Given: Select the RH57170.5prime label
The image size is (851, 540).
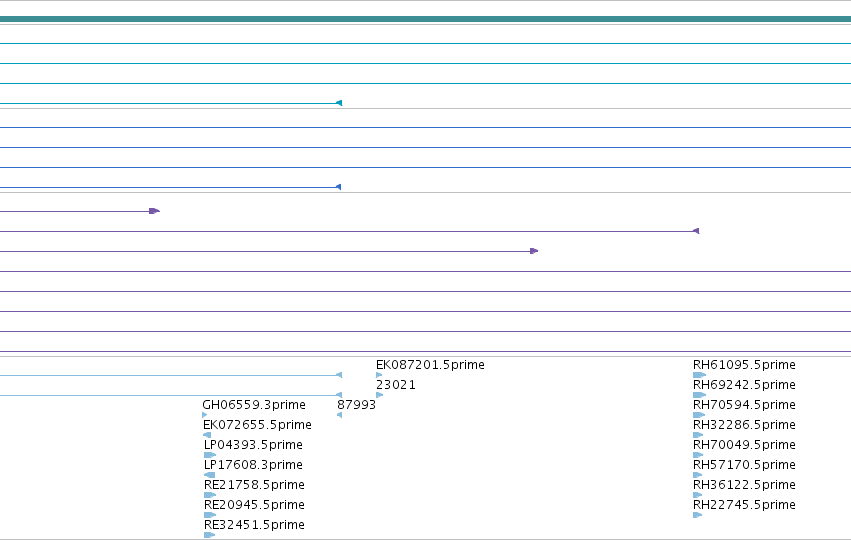Looking at the screenshot, I should [744, 465].
